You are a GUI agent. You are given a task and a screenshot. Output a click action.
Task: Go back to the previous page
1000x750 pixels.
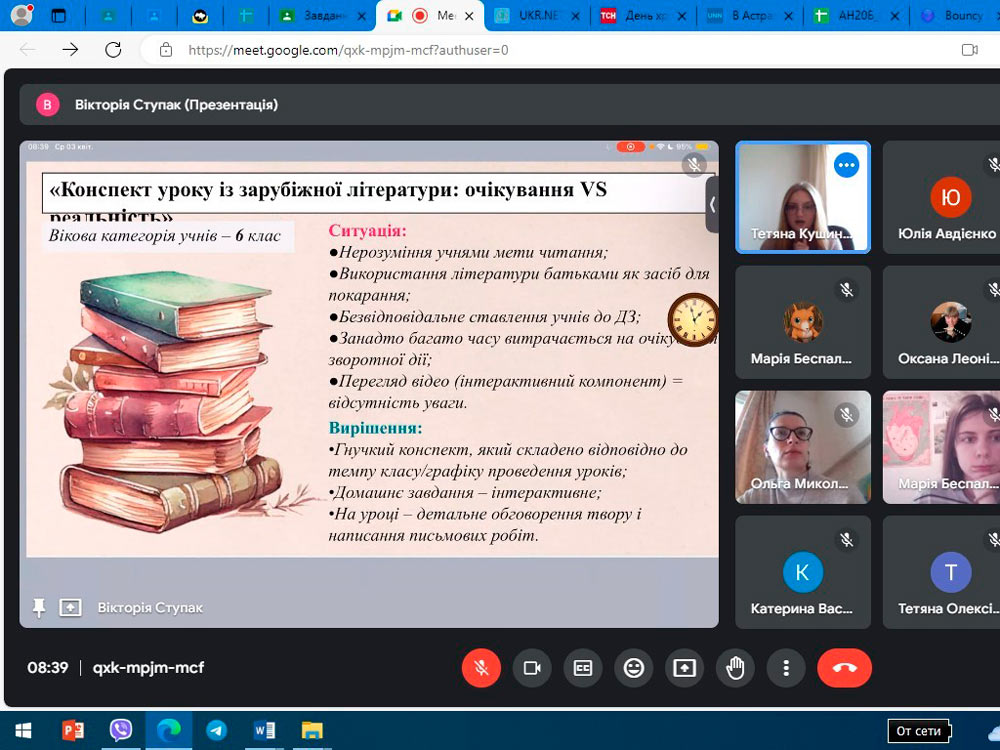(27, 50)
